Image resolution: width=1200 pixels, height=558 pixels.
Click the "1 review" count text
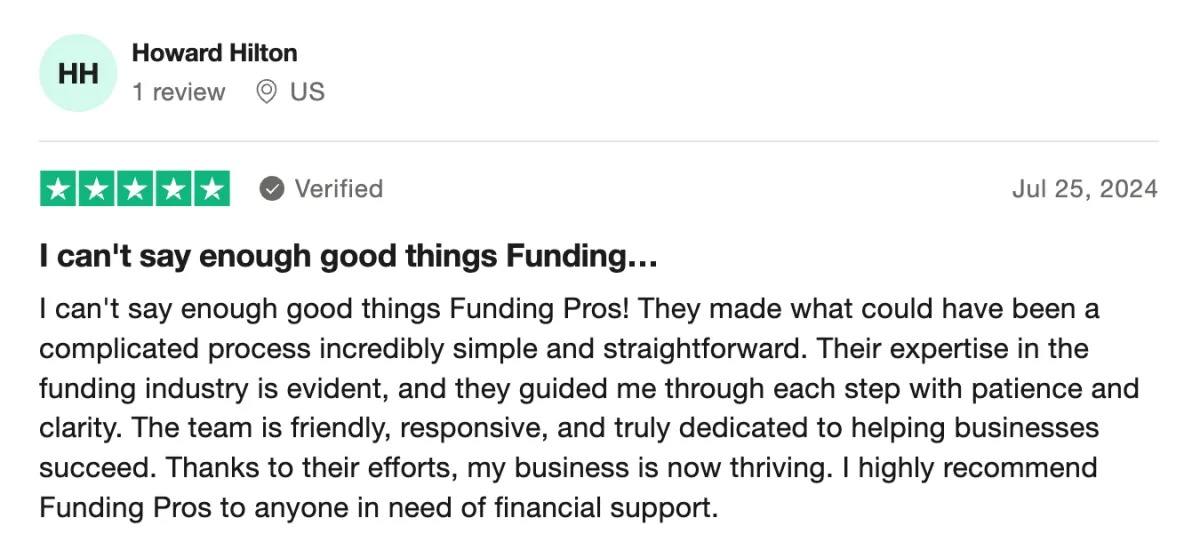(179, 92)
